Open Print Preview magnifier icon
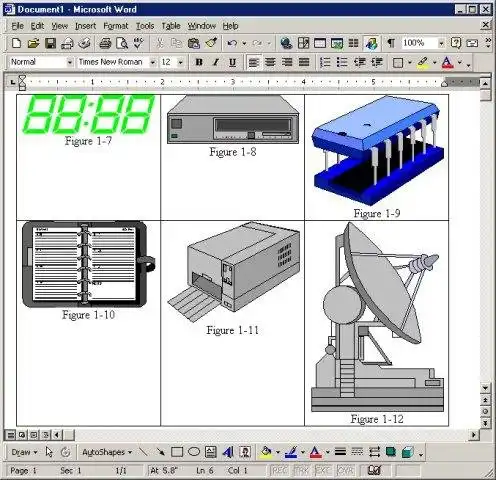 [x=122, y=43]
